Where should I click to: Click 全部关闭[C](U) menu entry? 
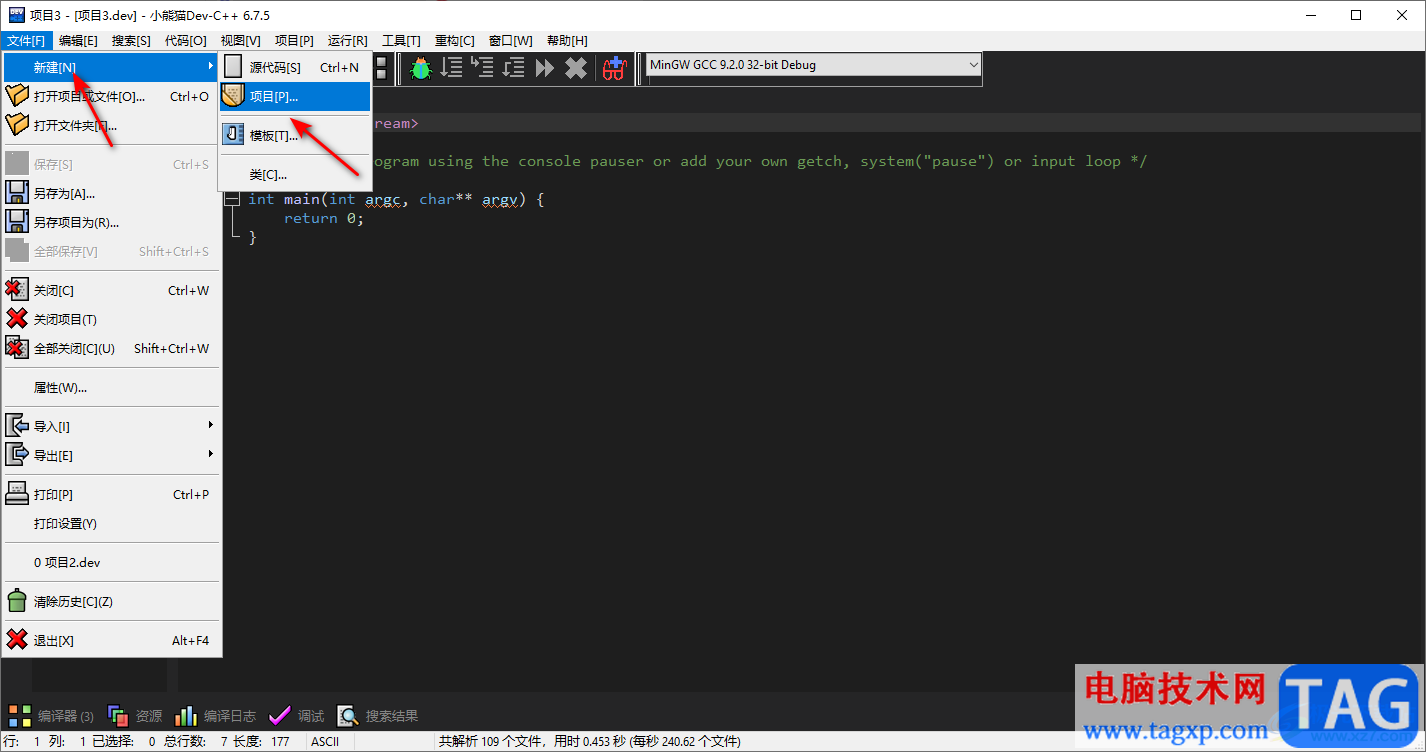point(111,348)
